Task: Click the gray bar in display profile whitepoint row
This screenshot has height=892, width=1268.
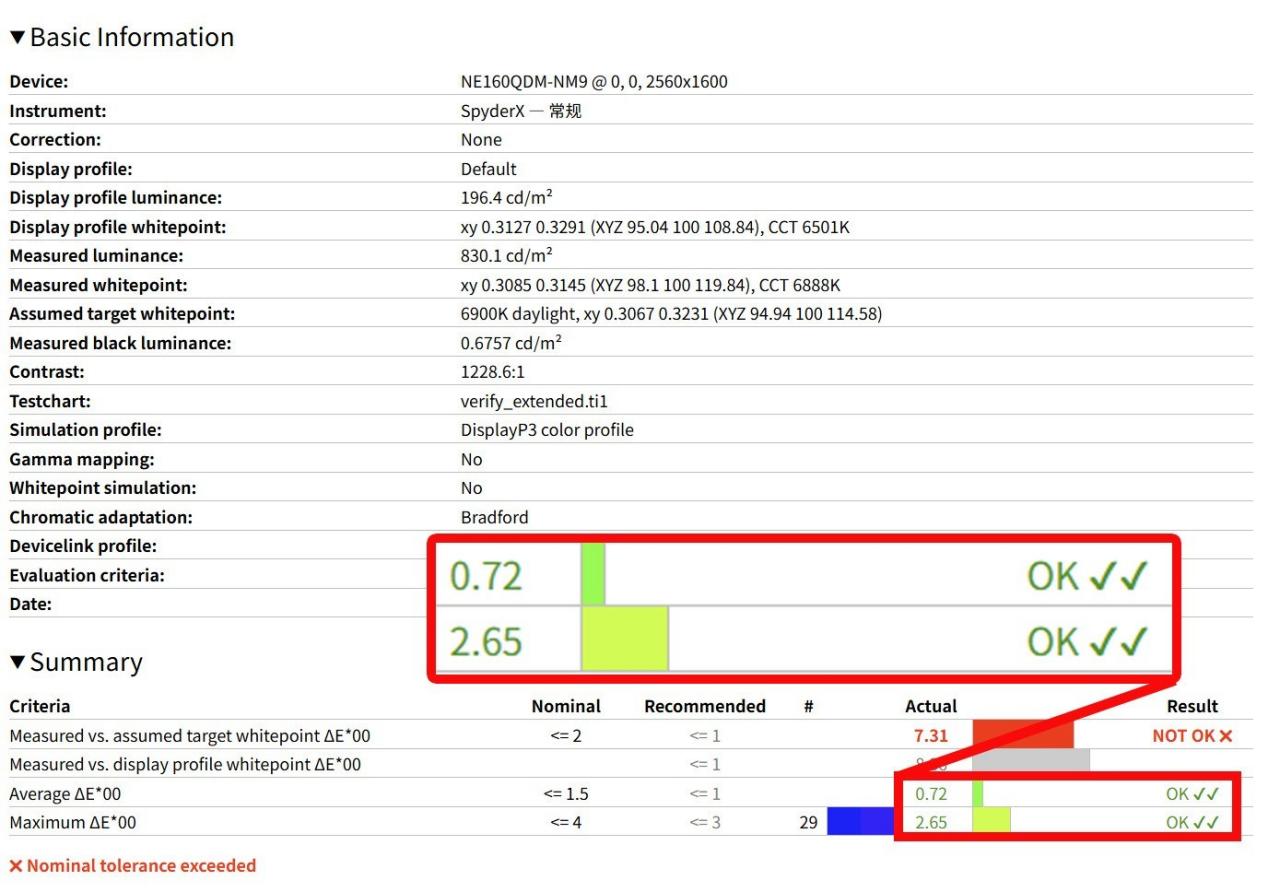Action: coord(1030,764)
